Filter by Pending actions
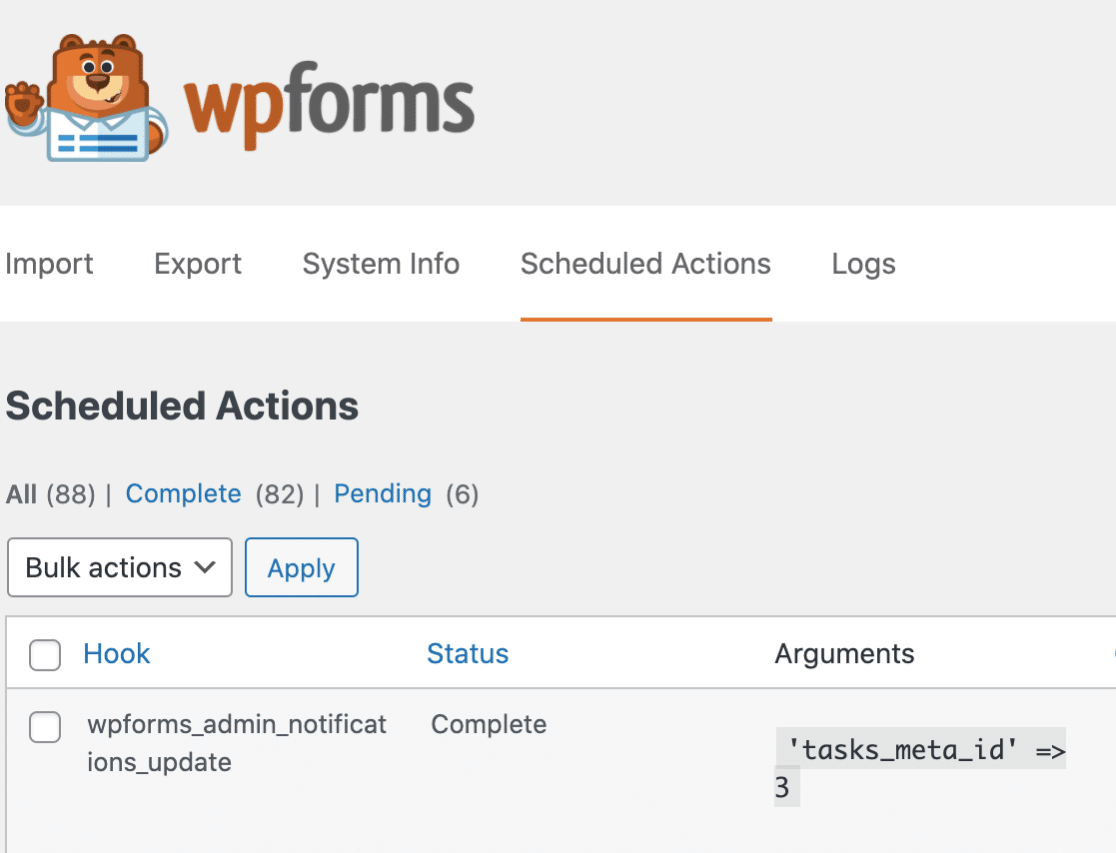This screenshot has width=1116, height=853. click(382, 493)
